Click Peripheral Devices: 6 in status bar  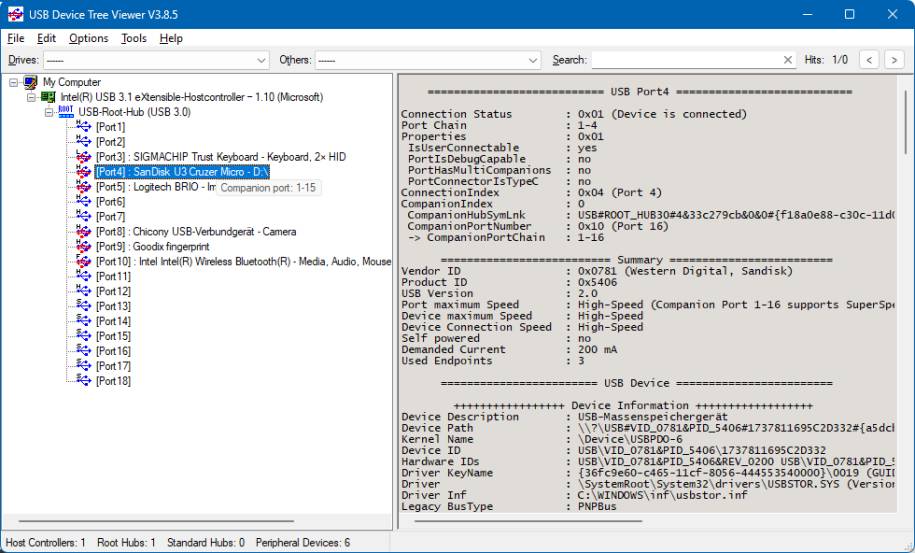click(303, 542)
